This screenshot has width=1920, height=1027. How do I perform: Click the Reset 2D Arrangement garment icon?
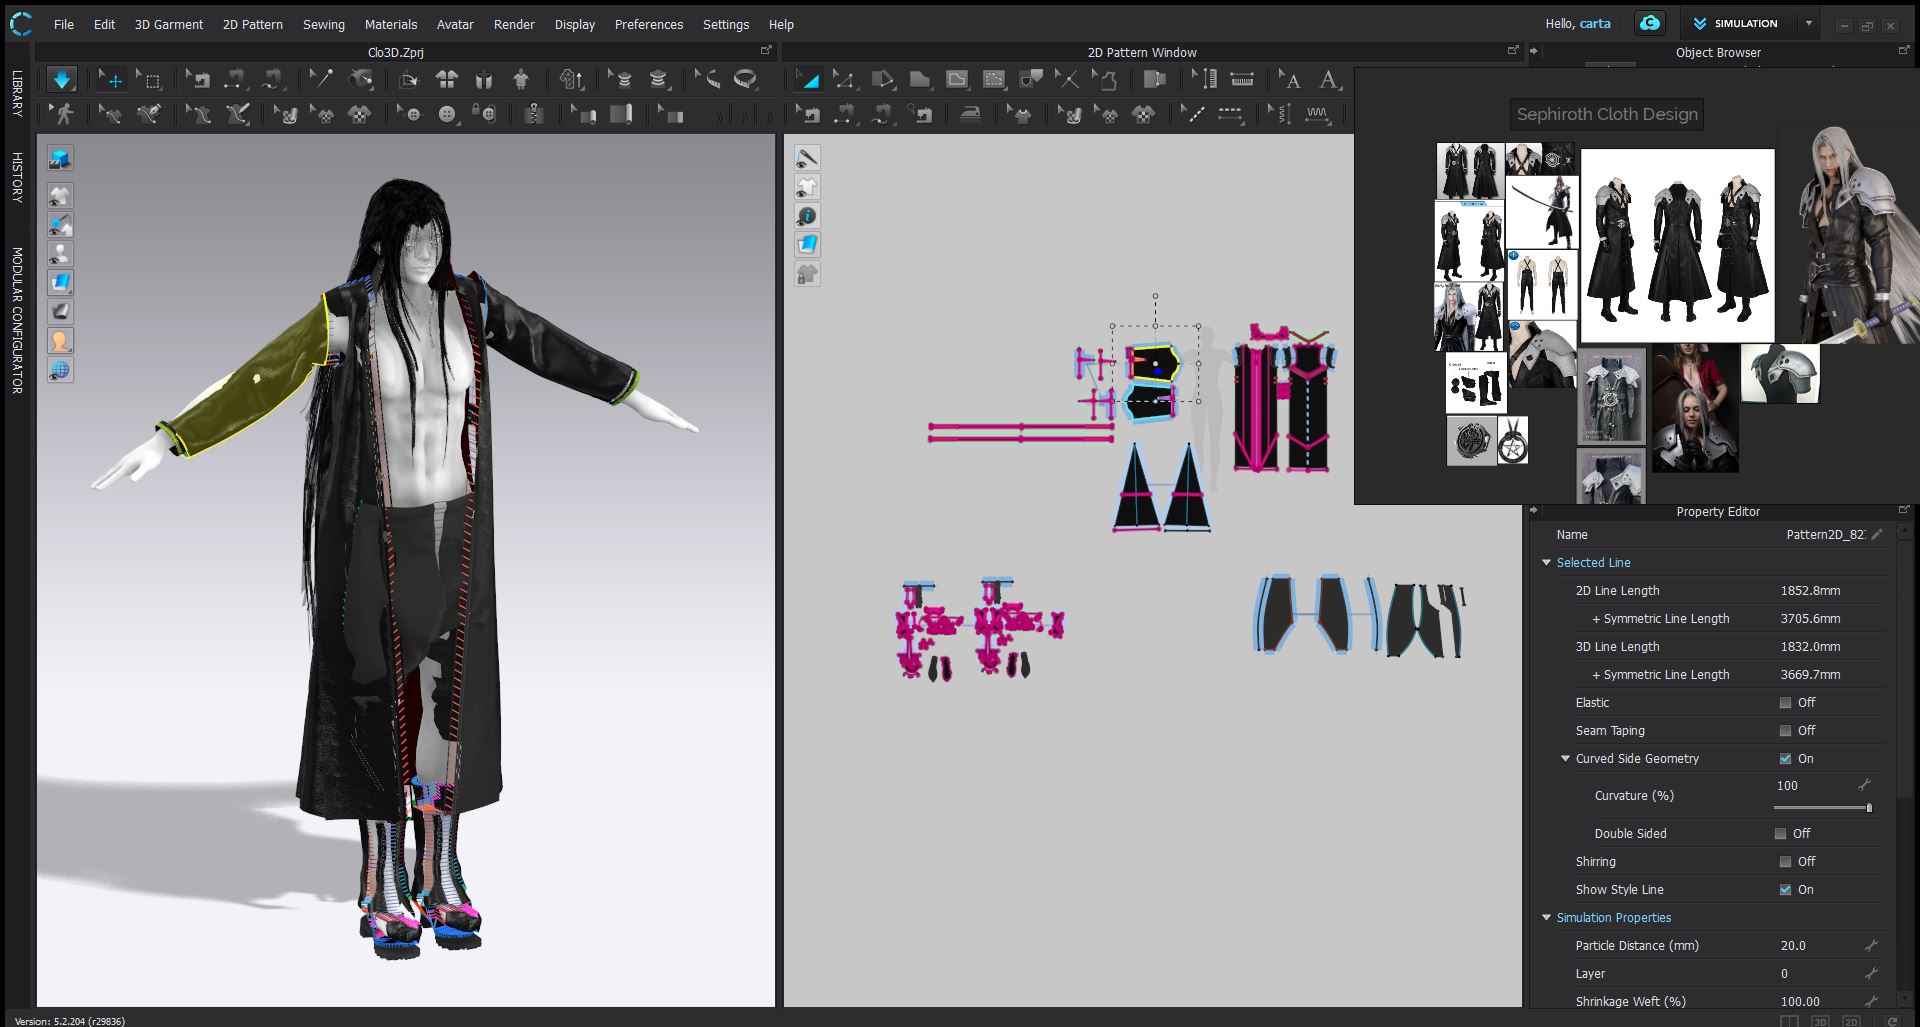point(447,80)
